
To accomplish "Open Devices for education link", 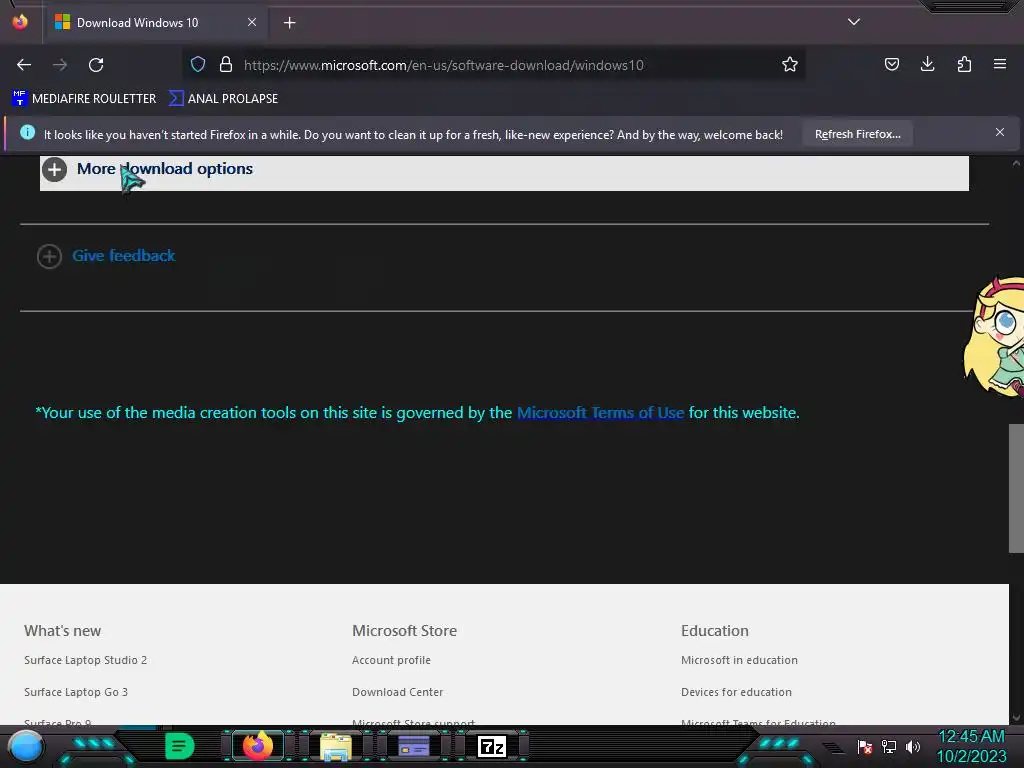I will tap(736, 692).
